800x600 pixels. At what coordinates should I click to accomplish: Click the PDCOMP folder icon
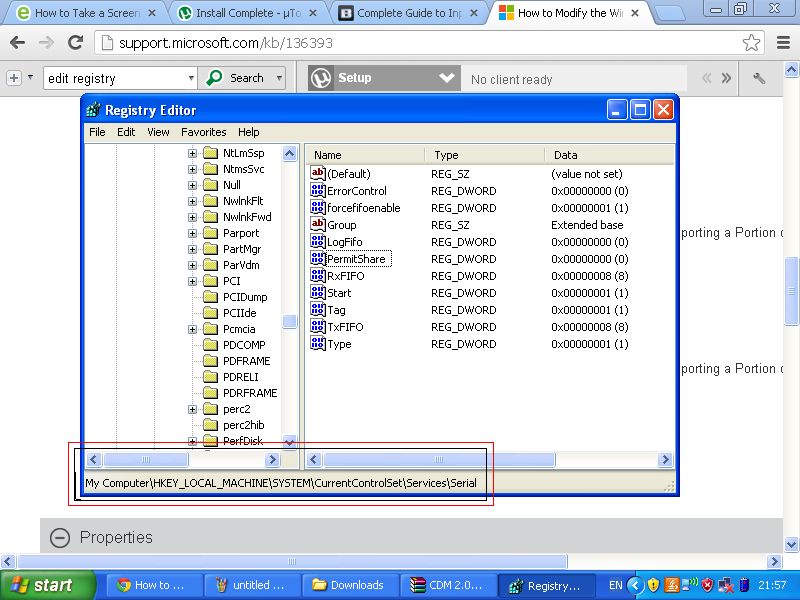click(x=210, y=345)
